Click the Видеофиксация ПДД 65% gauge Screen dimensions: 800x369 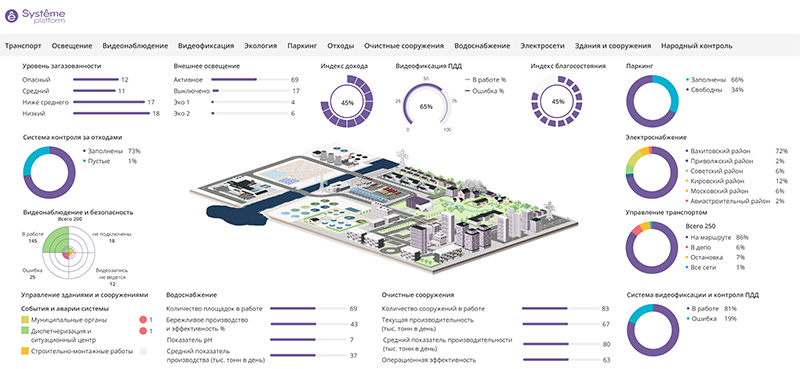point(427,106)
